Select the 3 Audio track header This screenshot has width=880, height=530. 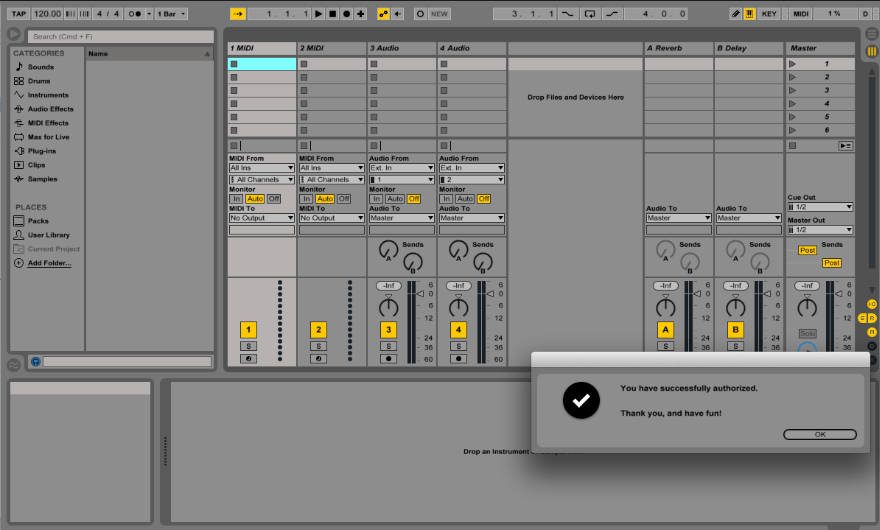[402, 48]
